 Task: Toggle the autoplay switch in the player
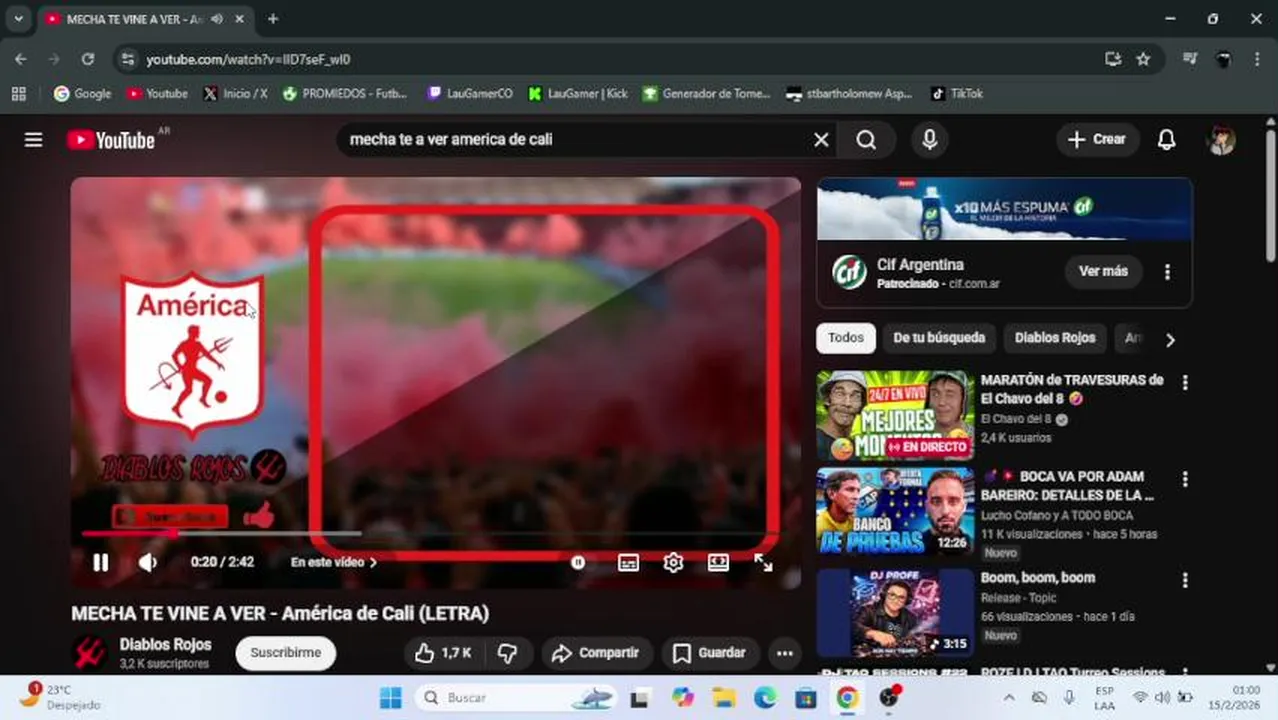[578, 563]
